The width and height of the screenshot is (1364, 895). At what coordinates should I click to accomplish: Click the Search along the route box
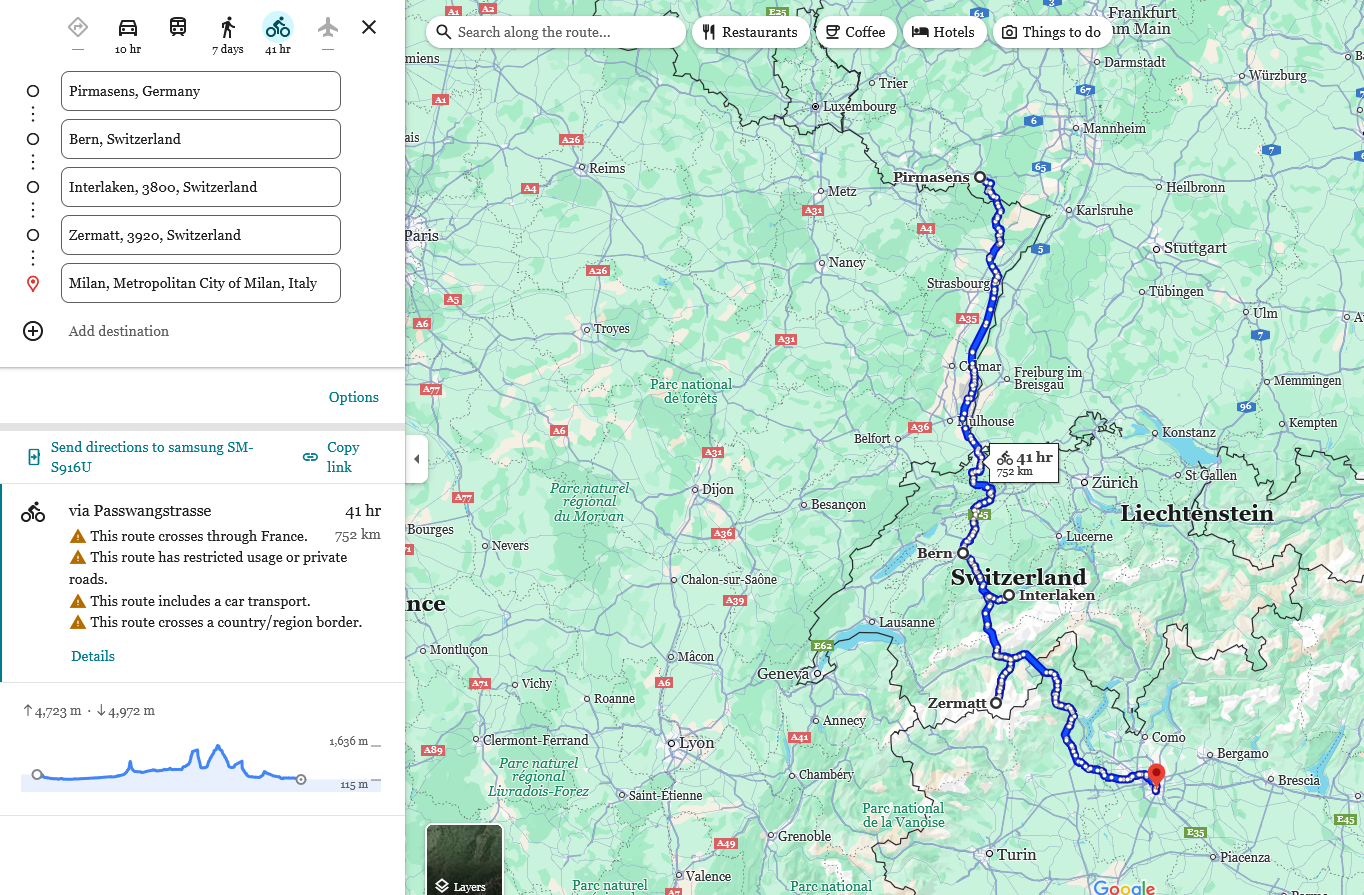point(556,32)
